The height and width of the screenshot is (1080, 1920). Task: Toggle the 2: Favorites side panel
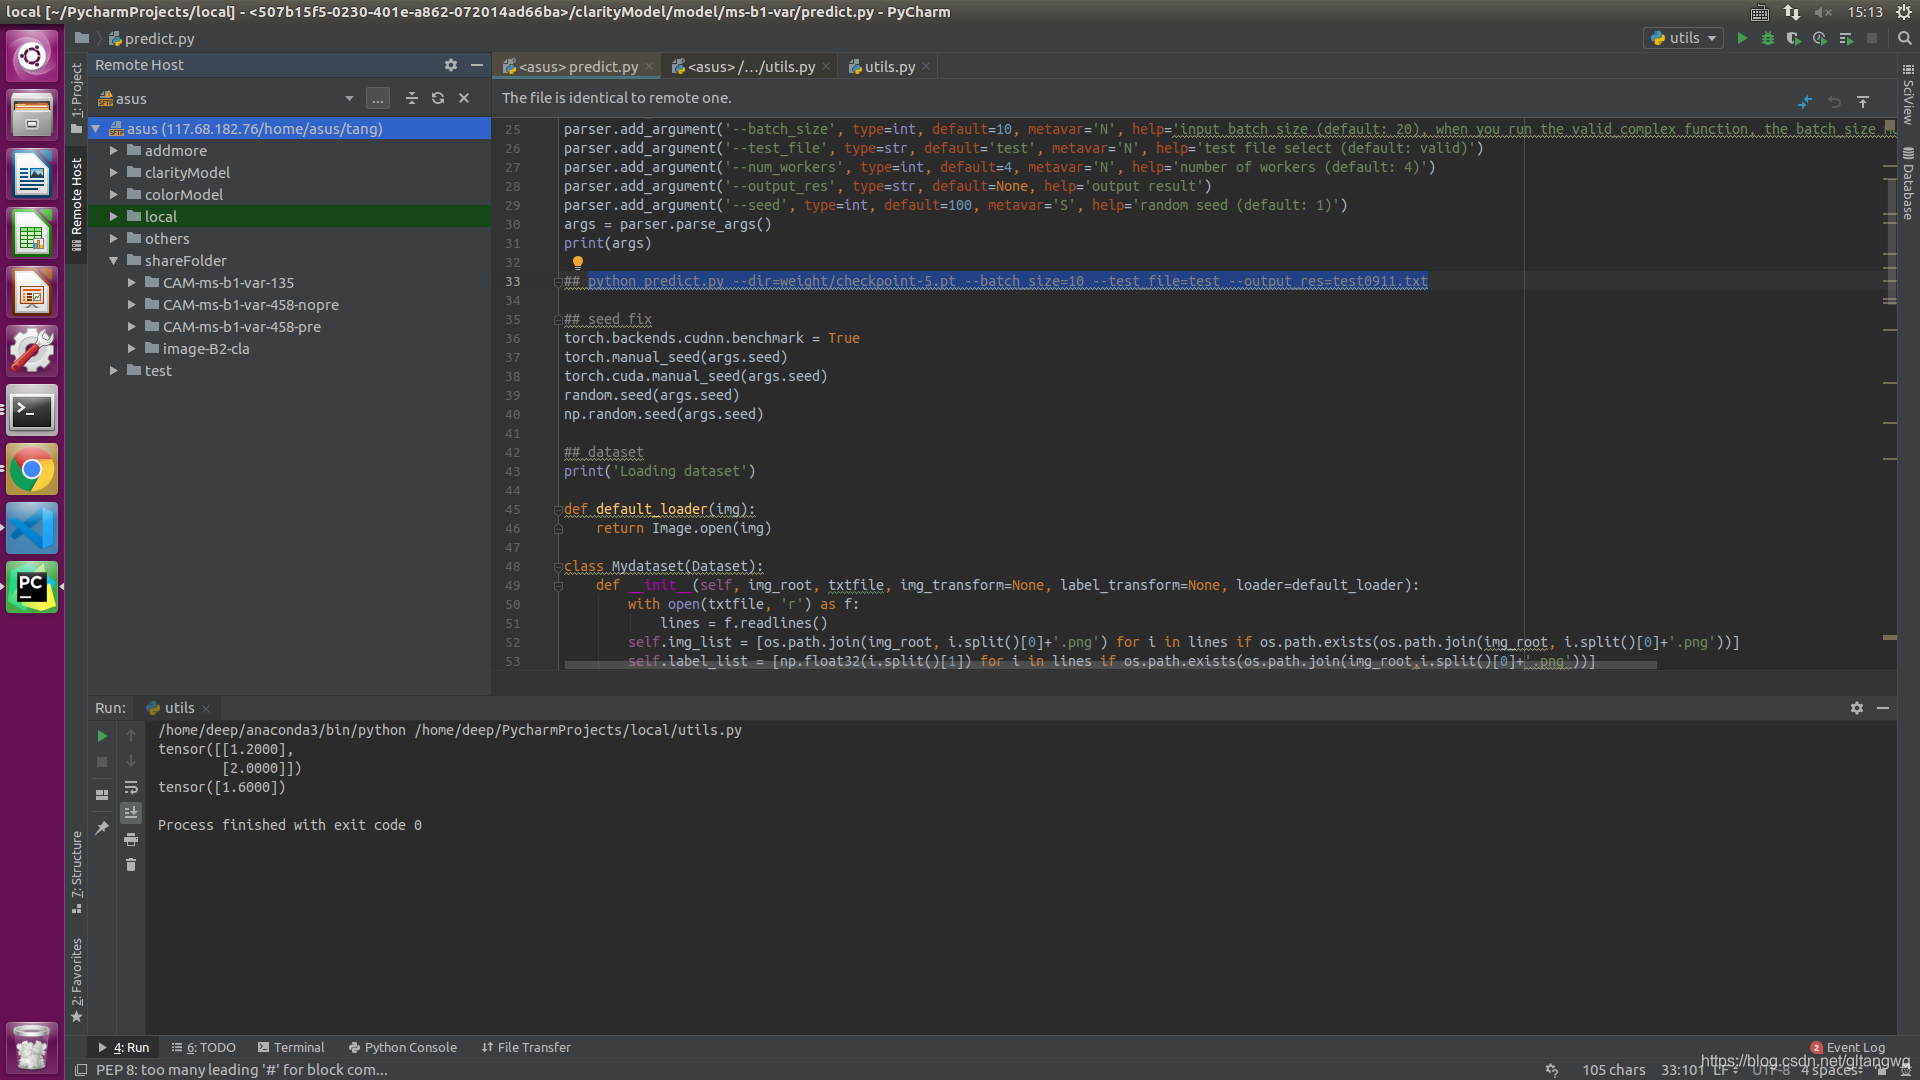pyautogui.click(x=77, y=980)
